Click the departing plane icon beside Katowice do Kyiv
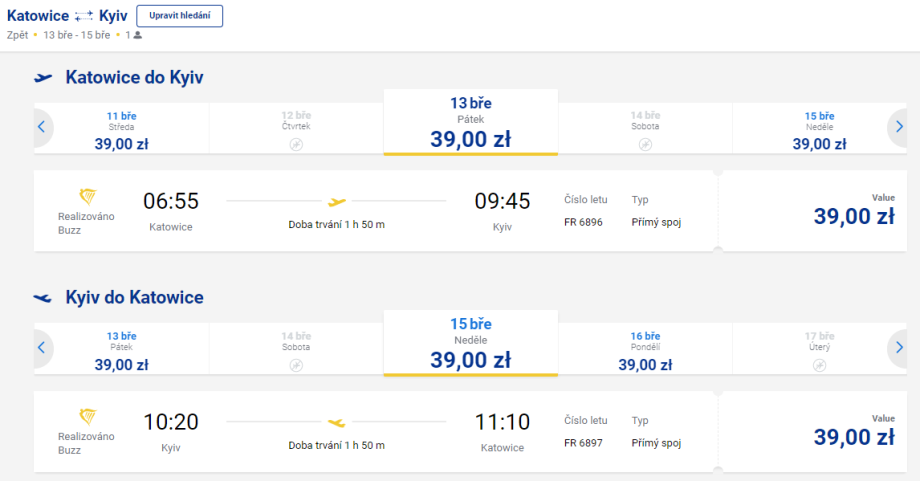920x481 pixels. click(x=43, y=77)
